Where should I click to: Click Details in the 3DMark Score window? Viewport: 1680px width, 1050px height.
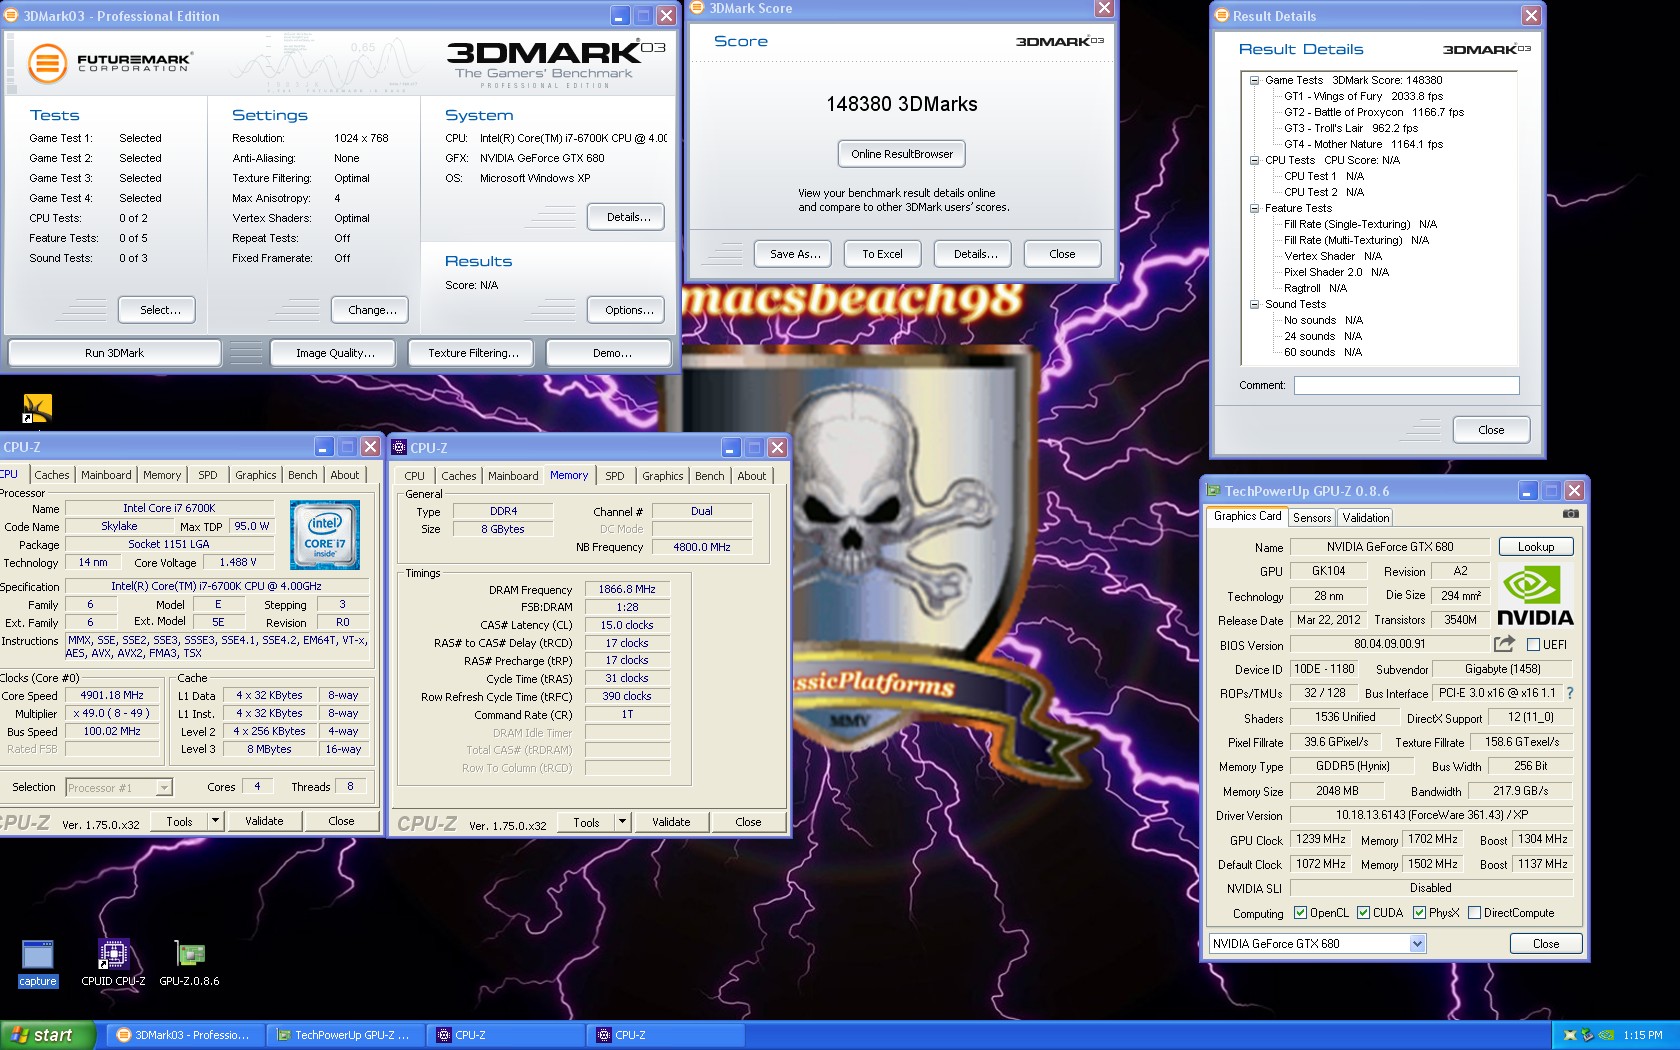point(975,254)
